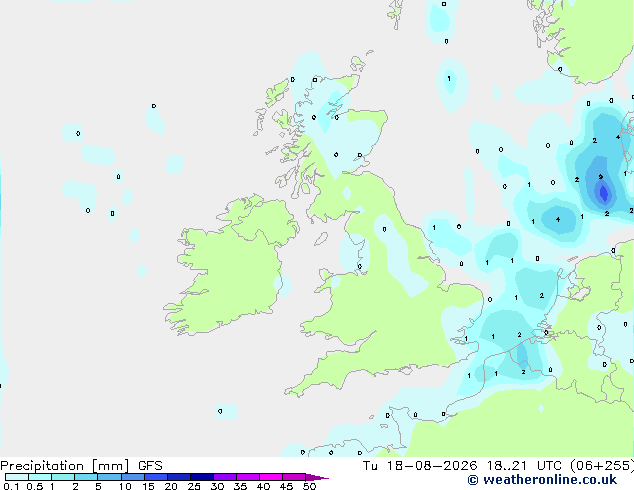Image resolution: width=634 pixels, height=490 pixels.
Task: Click the 'Precipitation' title word
Action: (x=42, y=466)
